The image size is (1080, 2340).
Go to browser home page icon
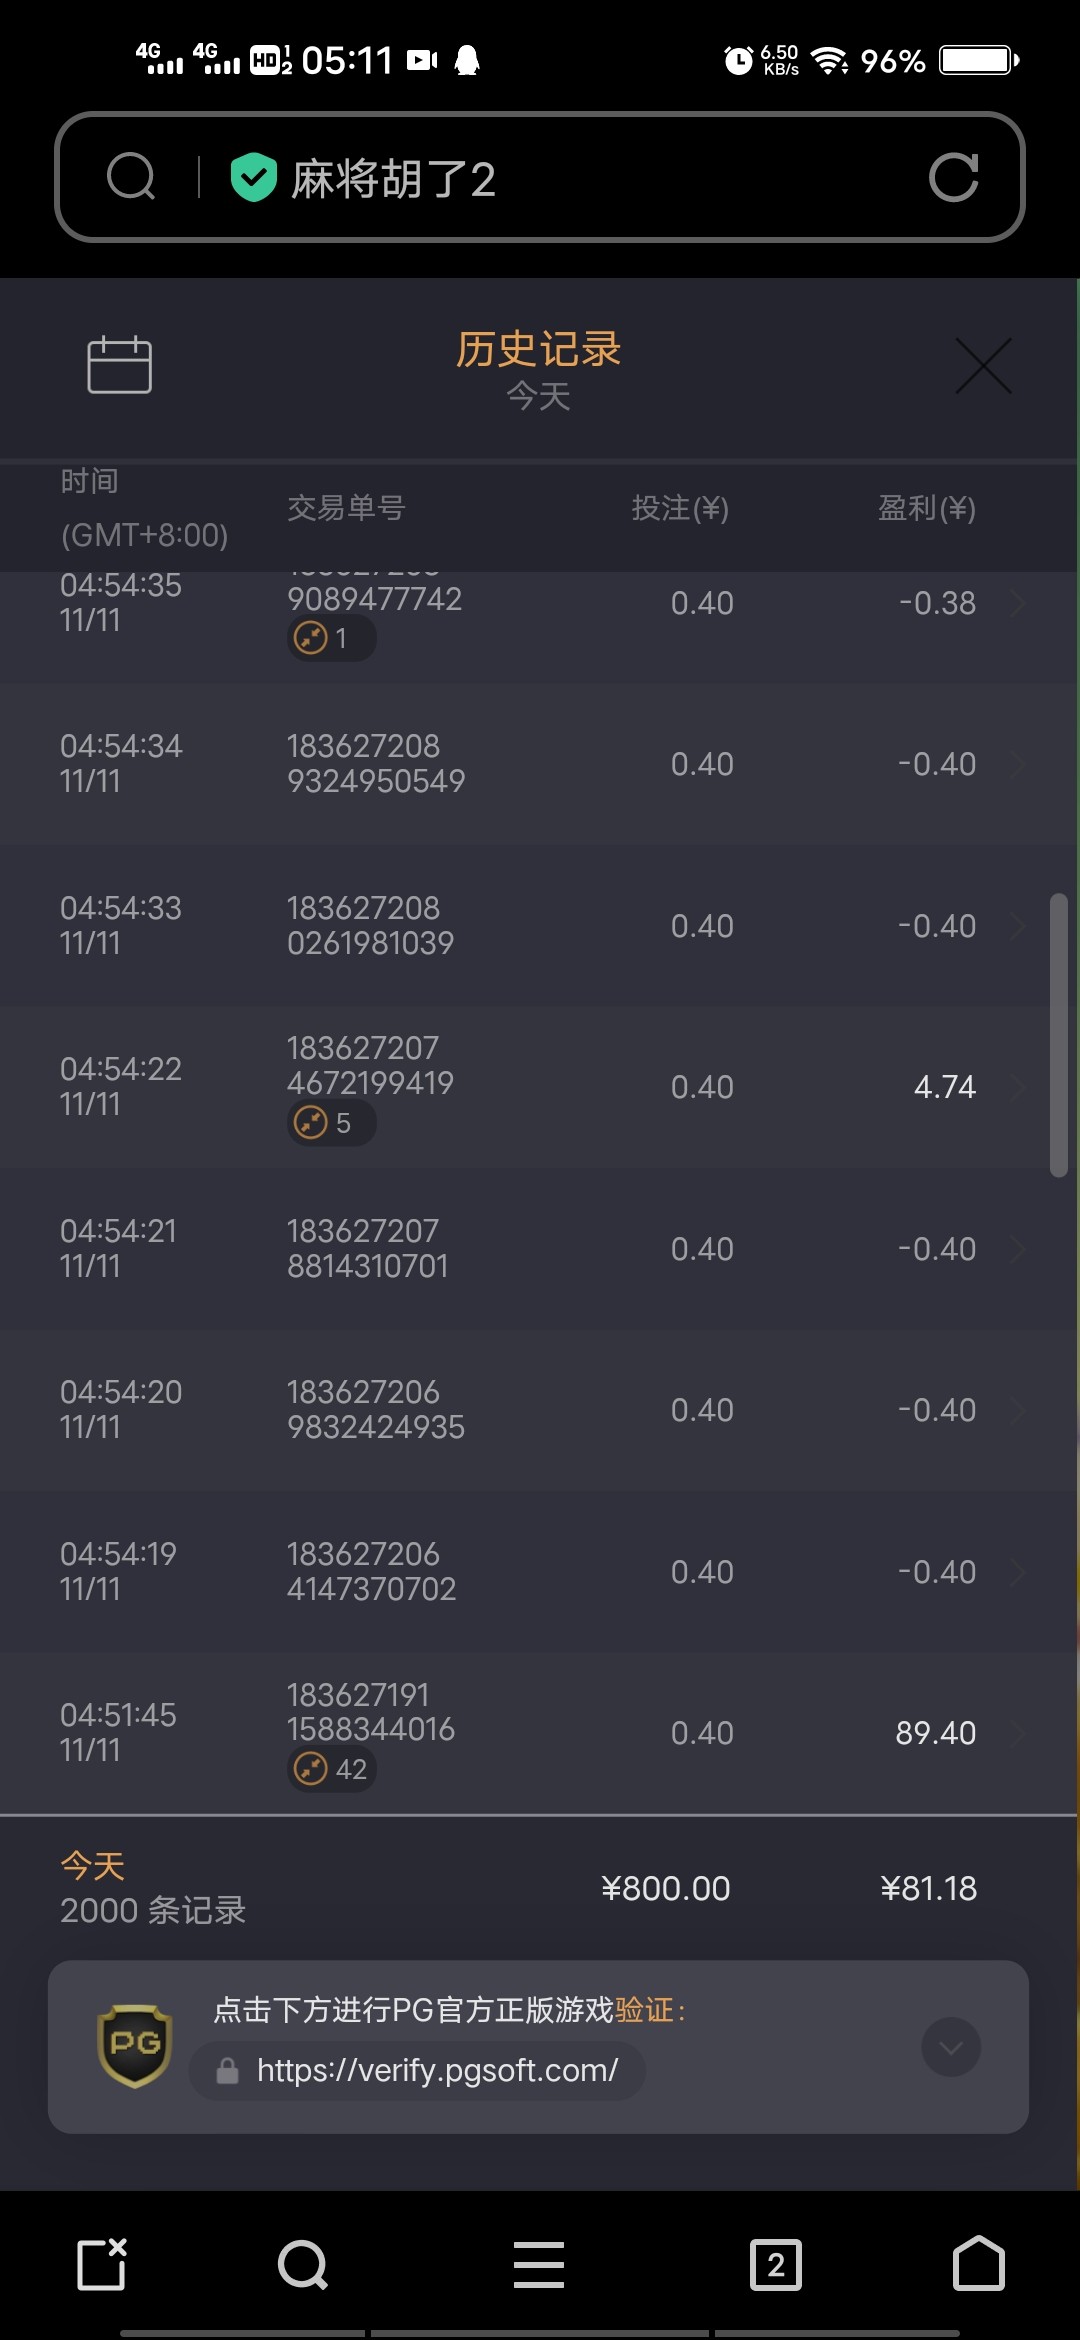coord(978,2264)
